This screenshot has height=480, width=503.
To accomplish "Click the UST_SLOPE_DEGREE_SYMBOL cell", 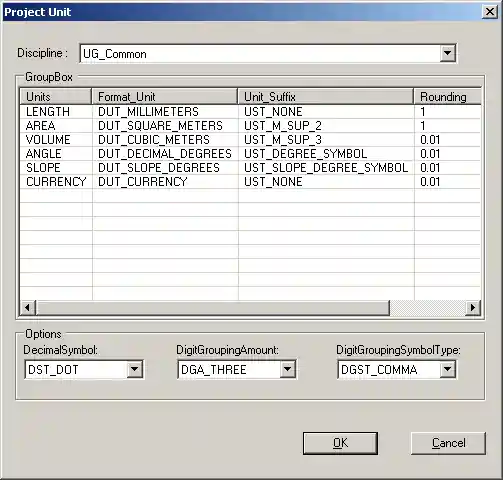I will click(326, 168).
